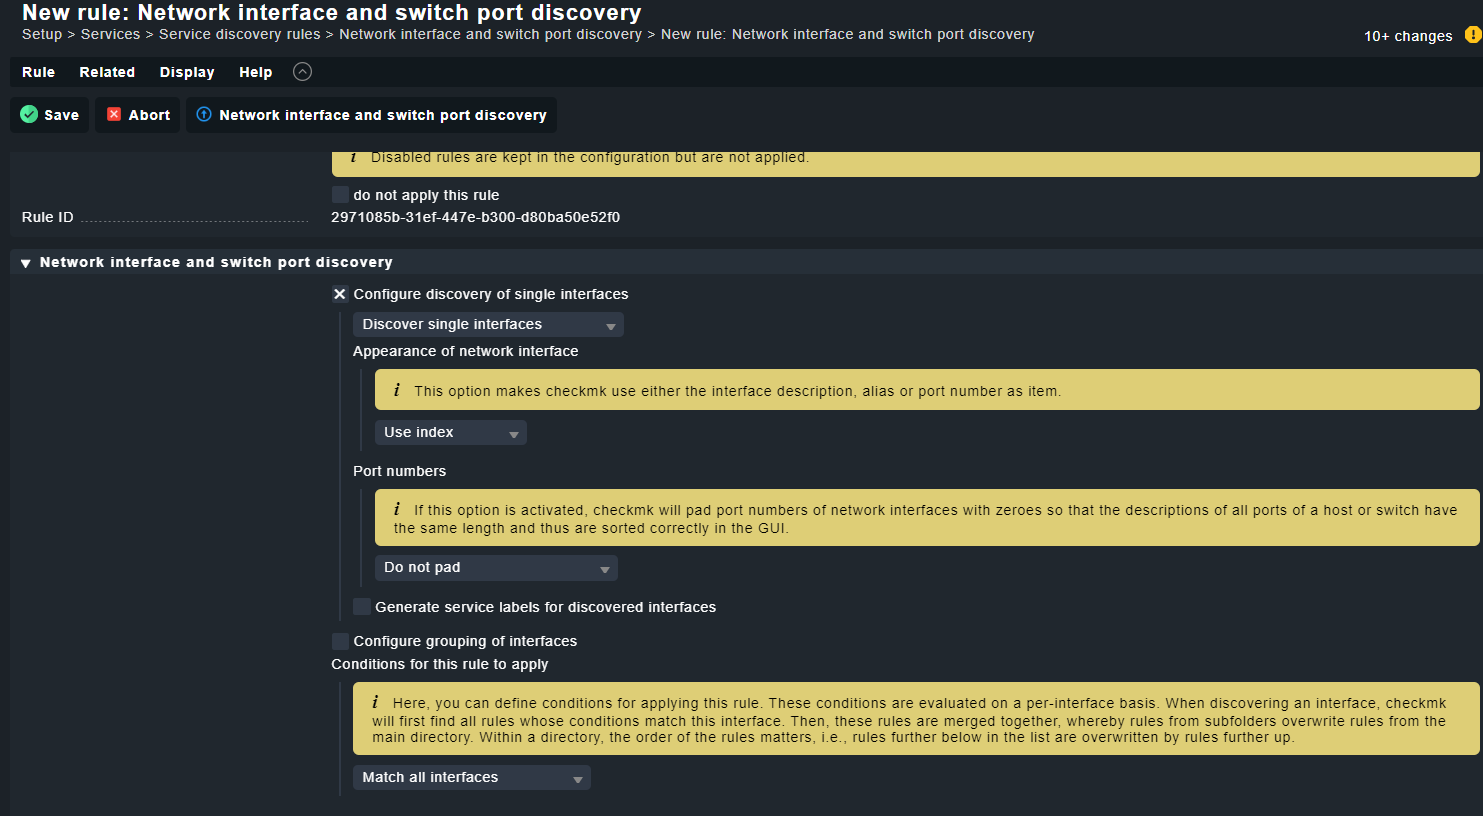Expand the 'Do not pad' port numbers dropdown
Screen dimensions: 1483x816
(x=495, y=568)
